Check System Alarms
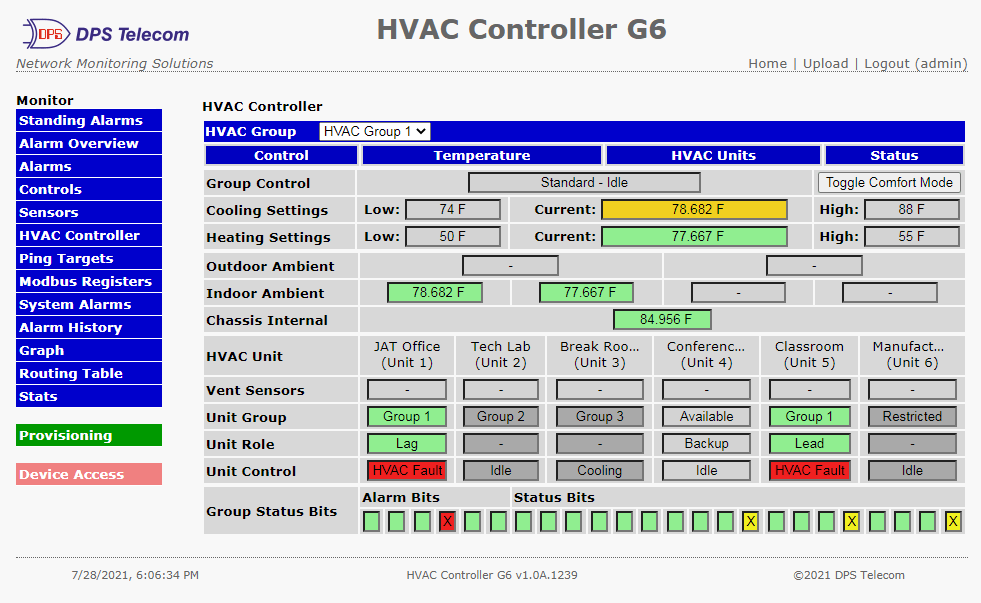 tap(88, 304)
